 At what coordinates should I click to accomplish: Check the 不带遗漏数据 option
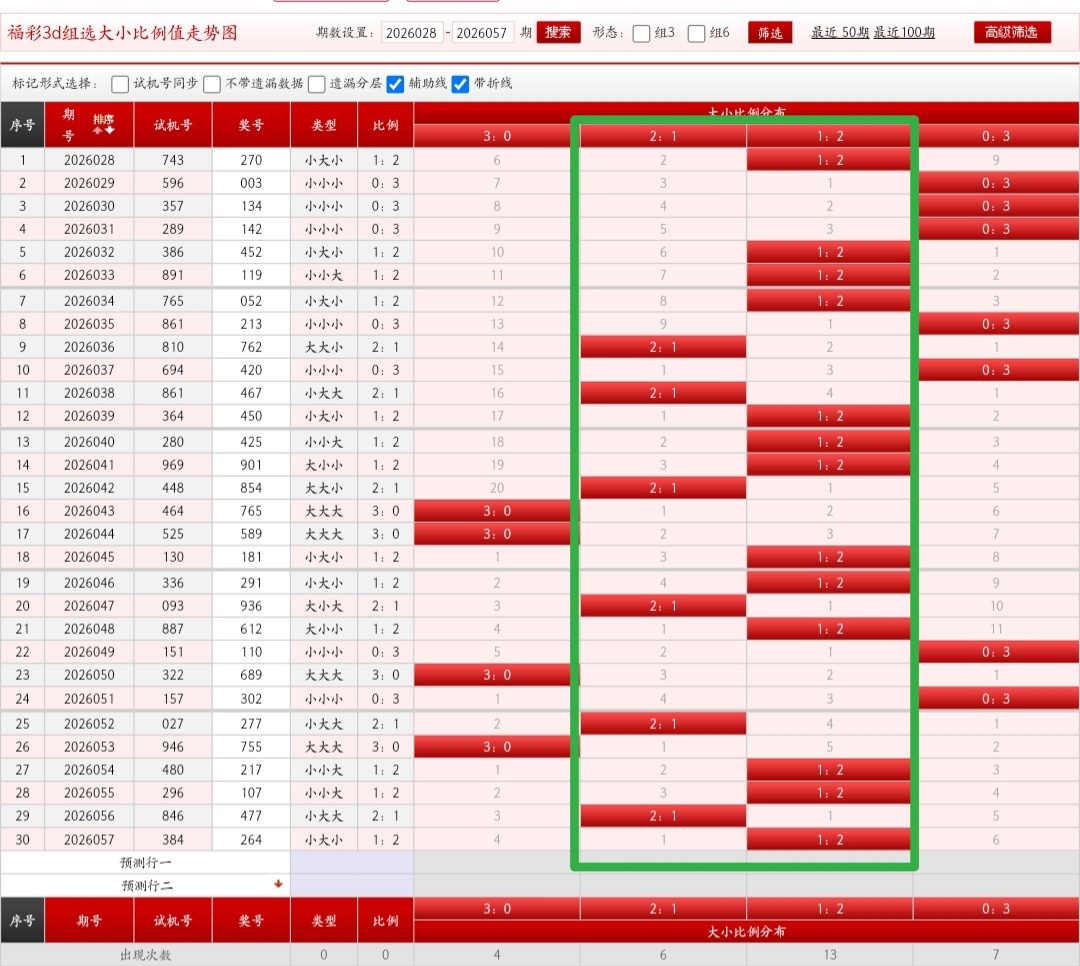[x=212, y=84]
